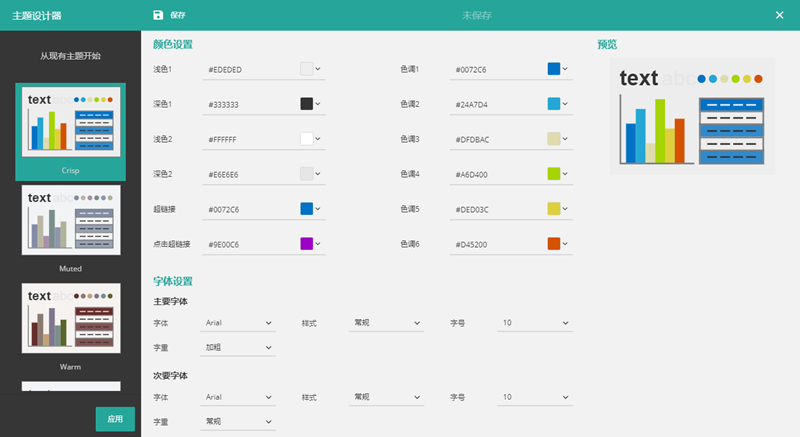
Task: Open the 深色1 dark color swatch
Action: coord(307,104)
